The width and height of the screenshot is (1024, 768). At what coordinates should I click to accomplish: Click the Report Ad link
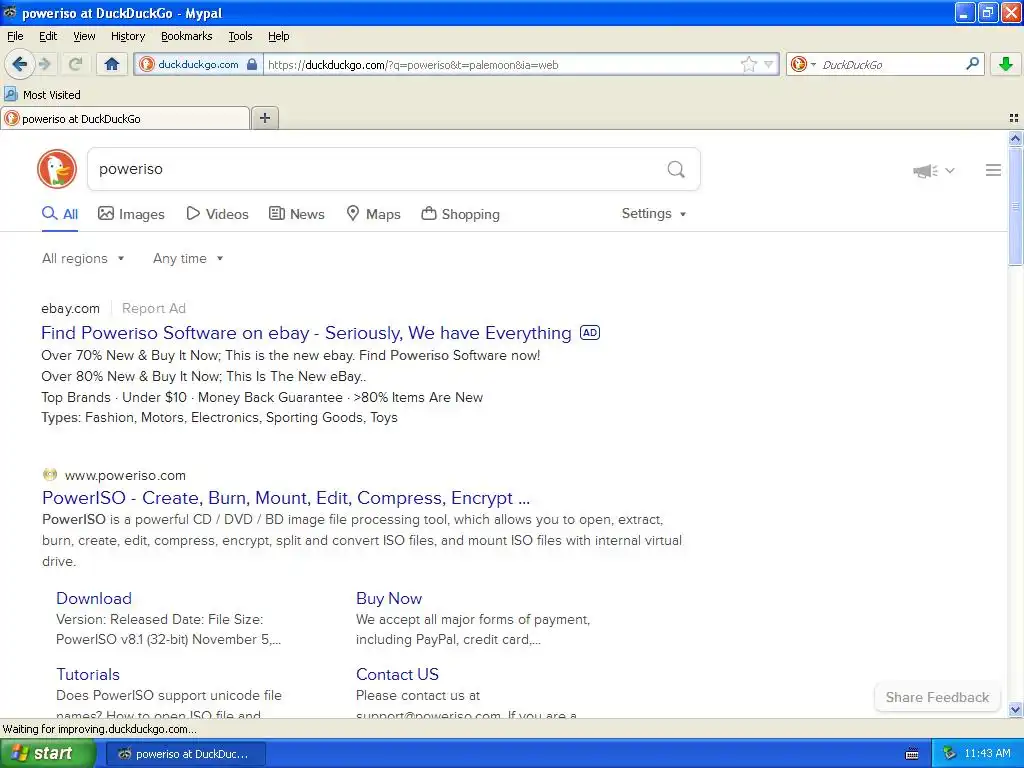point(153,308)
